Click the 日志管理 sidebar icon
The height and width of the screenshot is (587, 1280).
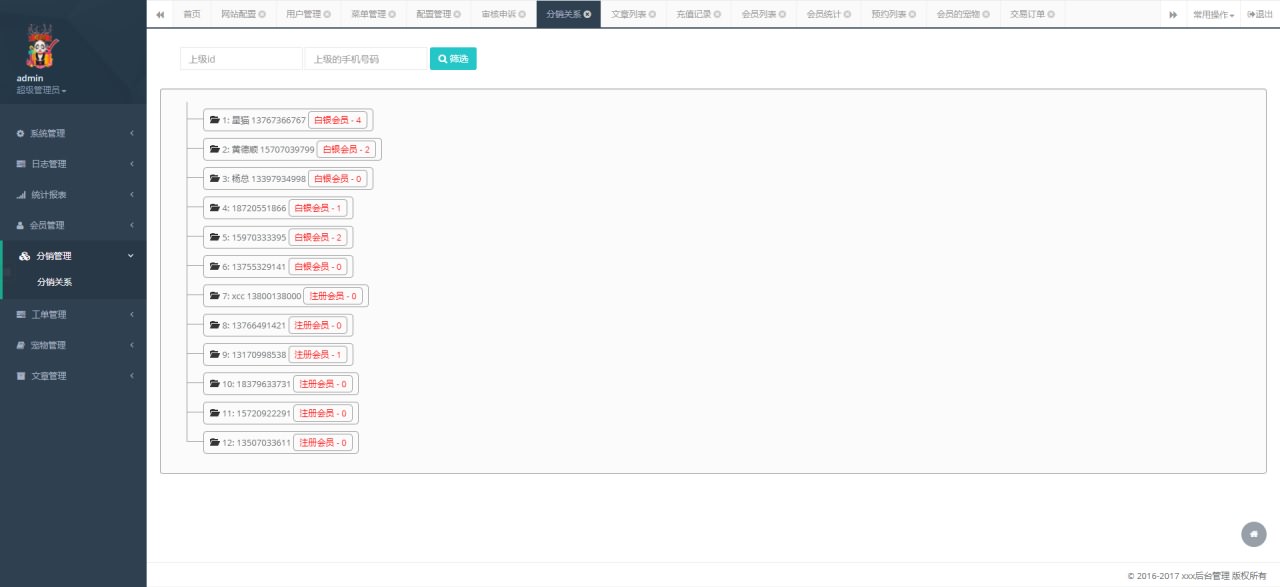tap(21, 164)
